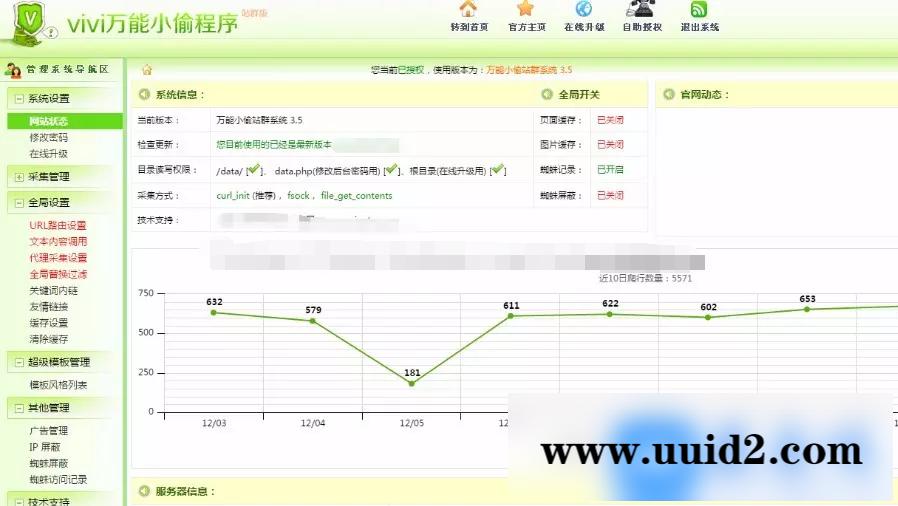
Task: Select 网站状态 in the sidebar
Action: tap(65, 121)
